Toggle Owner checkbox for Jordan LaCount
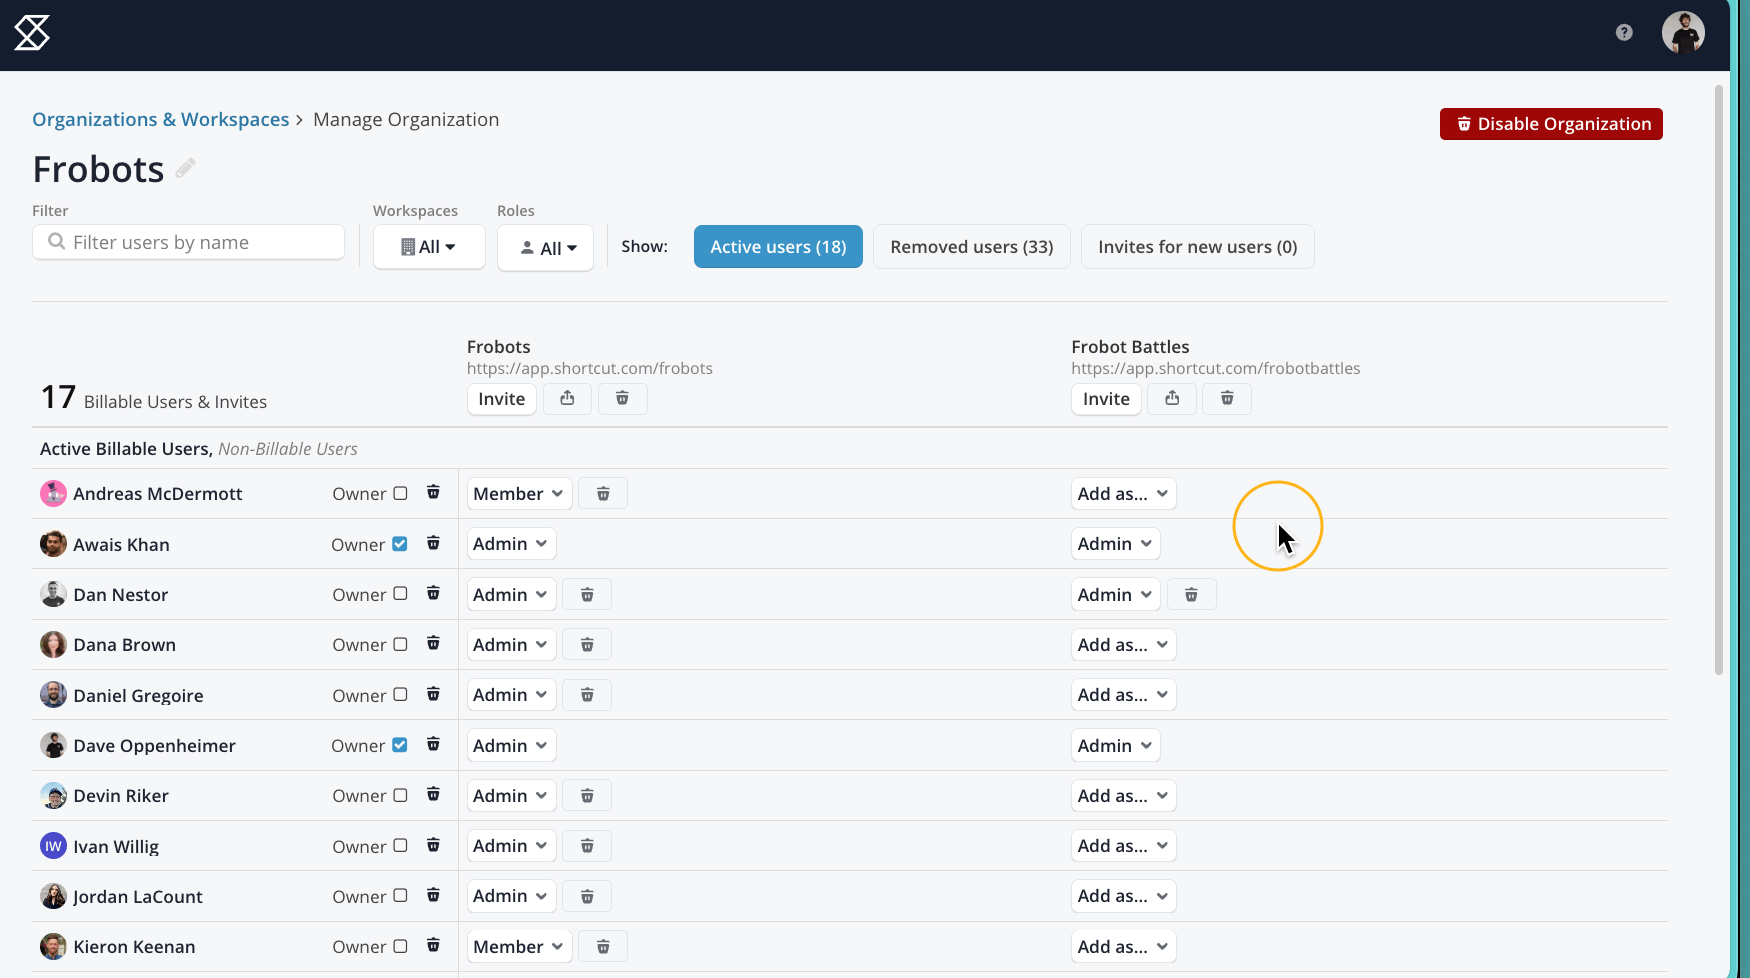Viewport: 1750px width, 978px height. (x=400, y=896)
